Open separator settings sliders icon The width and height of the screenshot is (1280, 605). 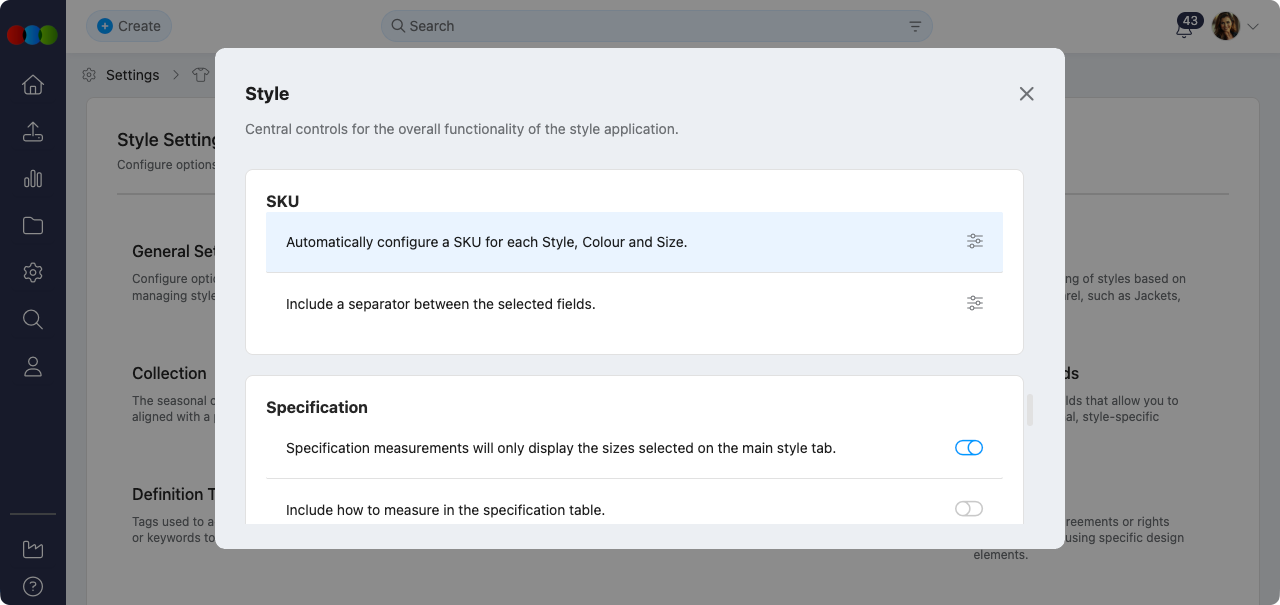tap(975, 303)
